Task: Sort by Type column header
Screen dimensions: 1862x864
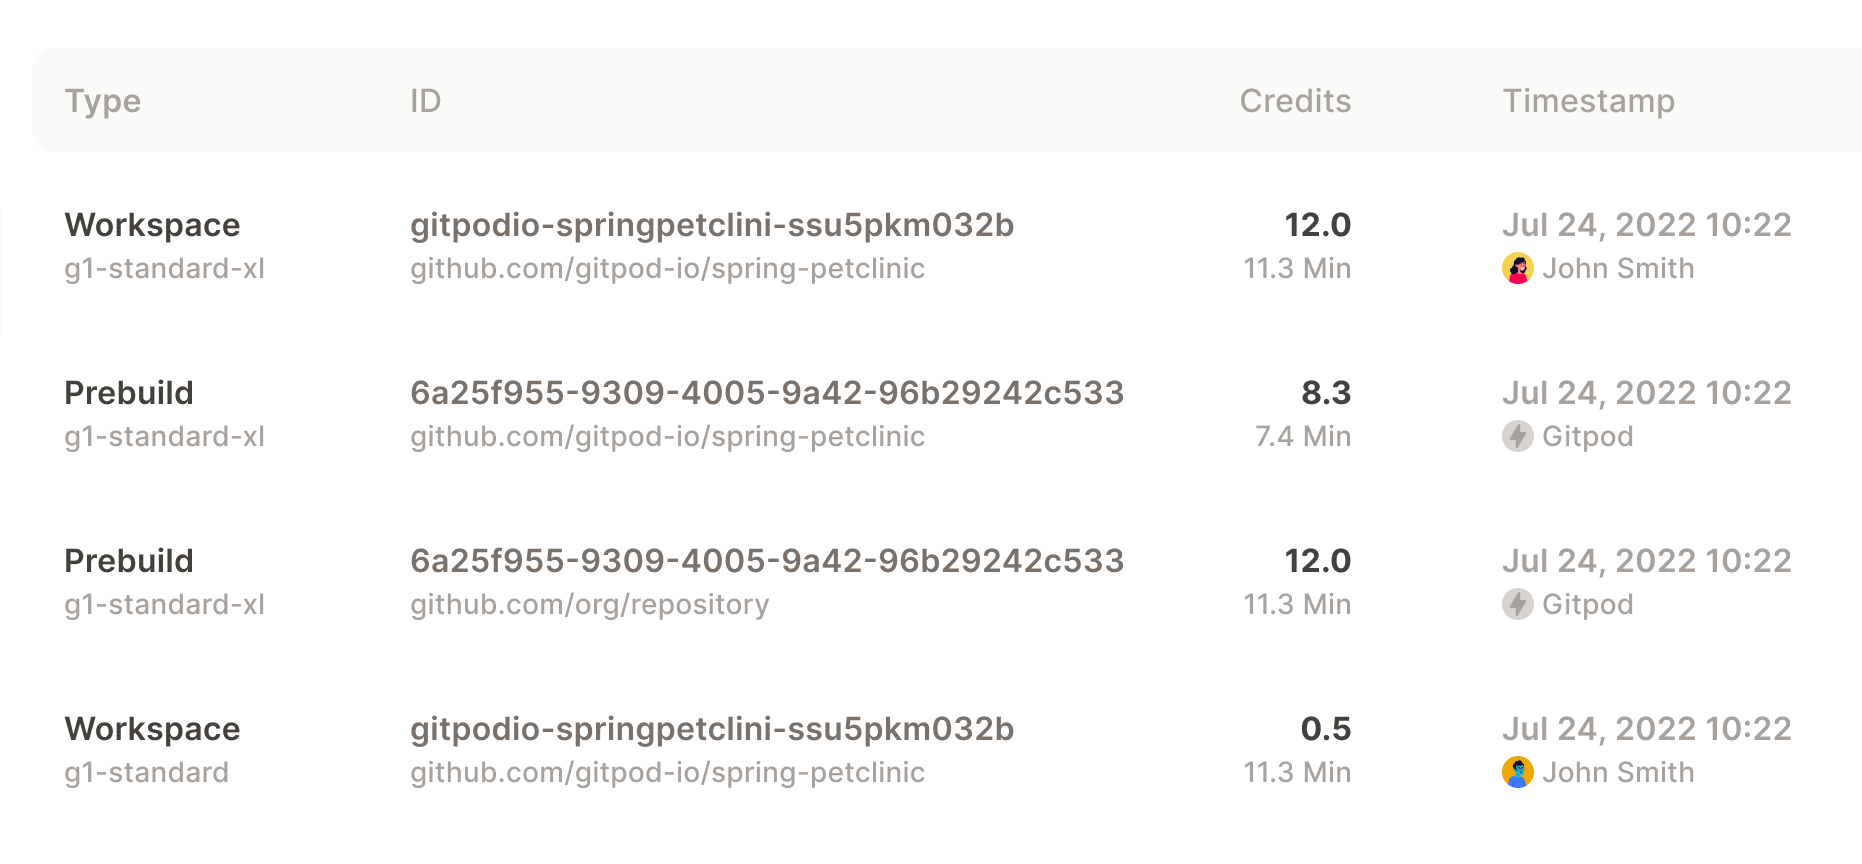Action: click(103, 101)
